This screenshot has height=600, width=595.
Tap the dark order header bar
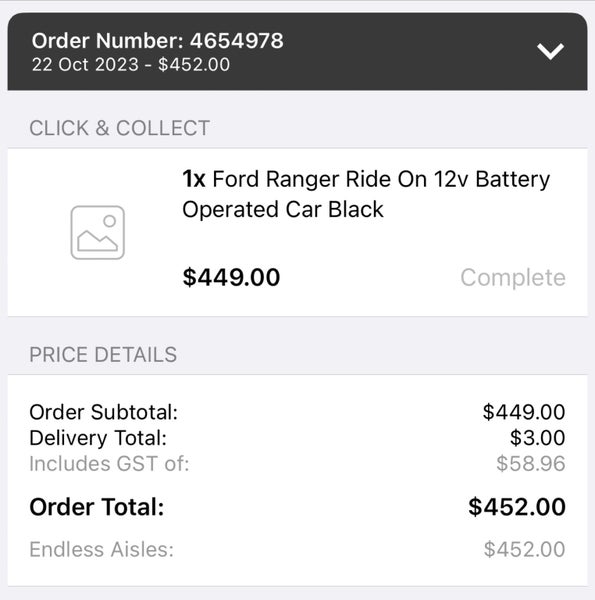[297, 52]
